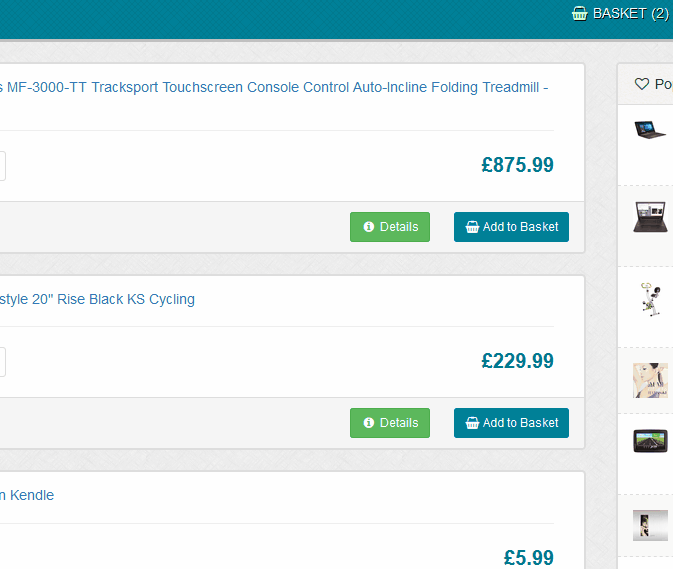Click basket icon on £229.99 Add to Basket

click(472, 423)
